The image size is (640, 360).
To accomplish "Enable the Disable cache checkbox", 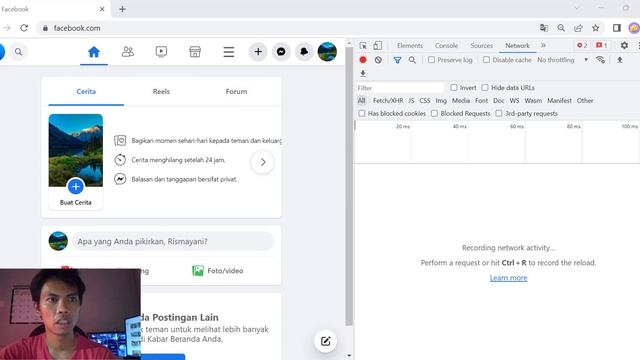I will click(x=486, y=60).
